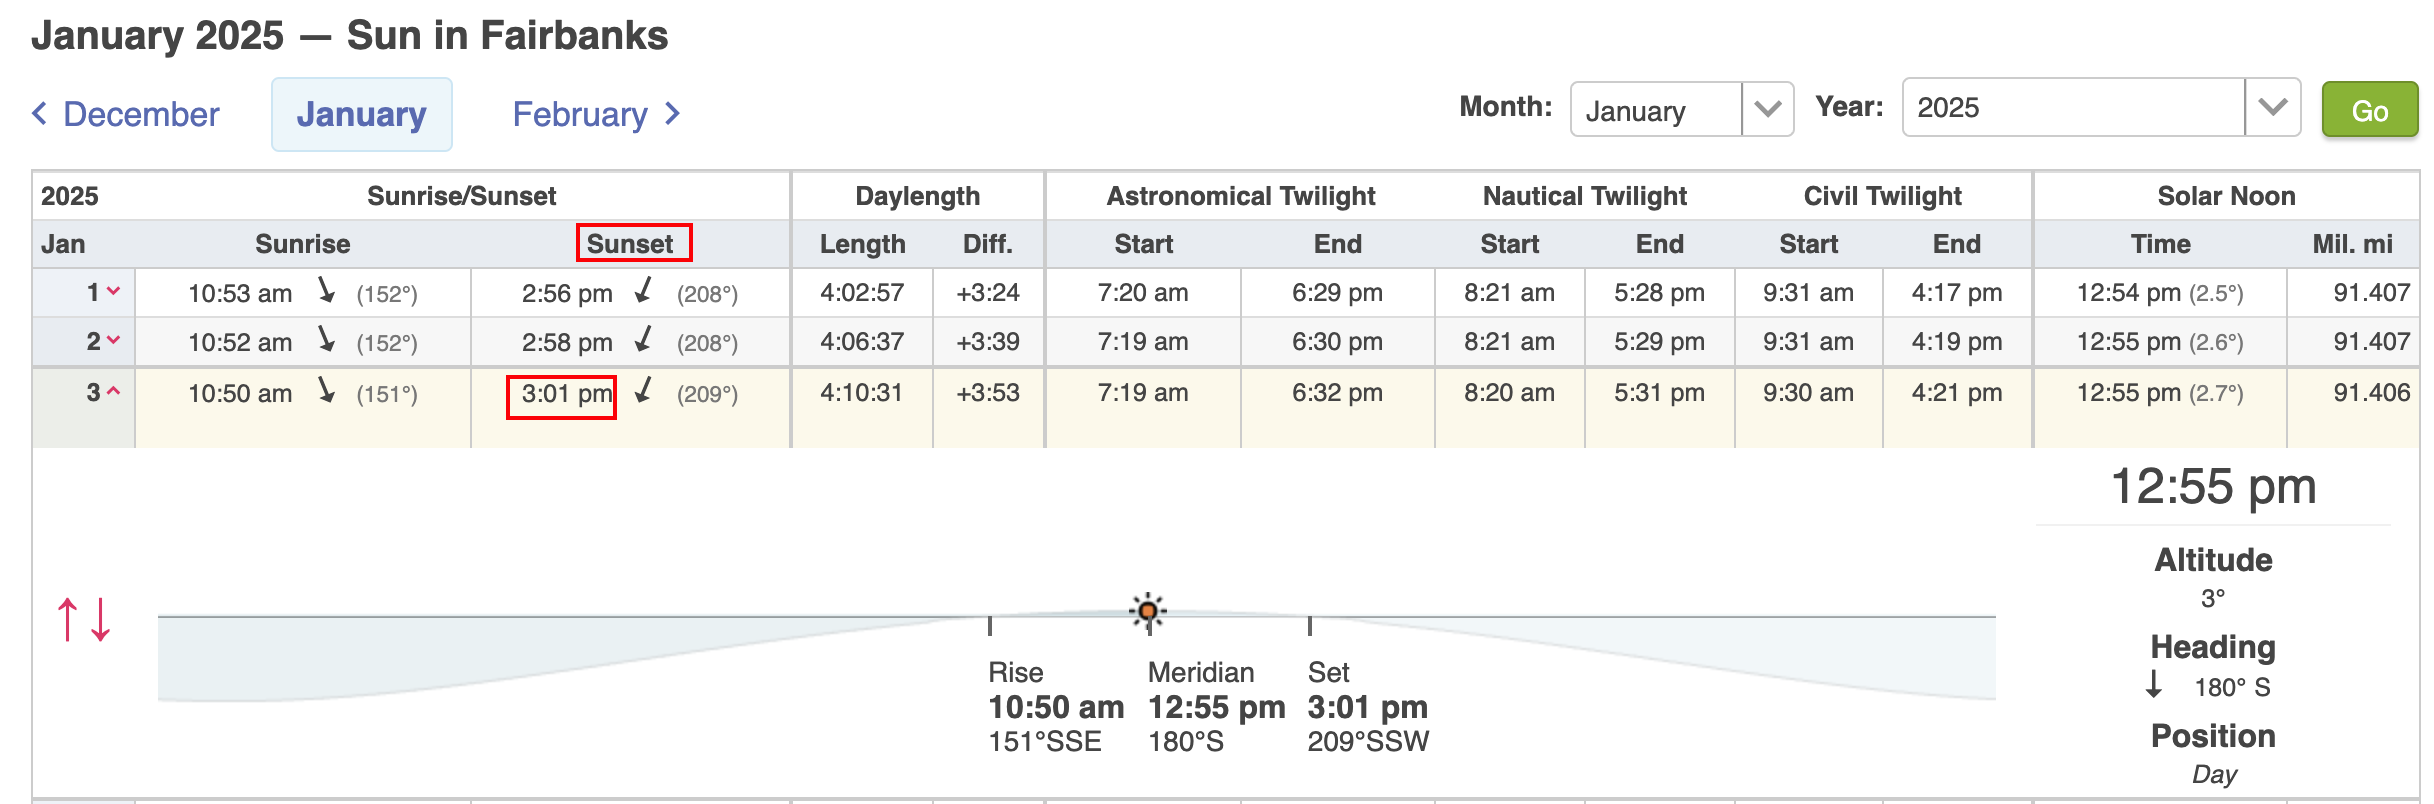The height and width of the screenshot is (804, 2434).
Task: Click the Sunset column header
Action: [x=630, y=244]
